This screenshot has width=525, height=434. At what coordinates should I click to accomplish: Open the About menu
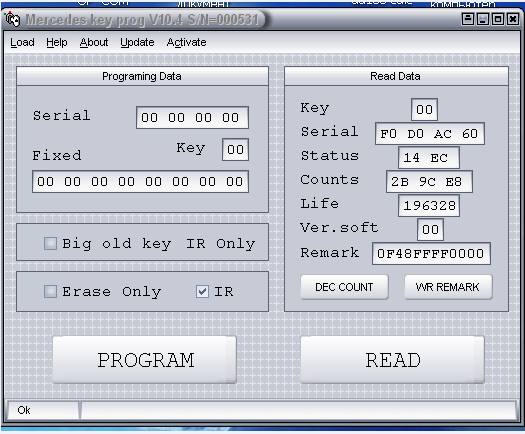coord(94,42)
